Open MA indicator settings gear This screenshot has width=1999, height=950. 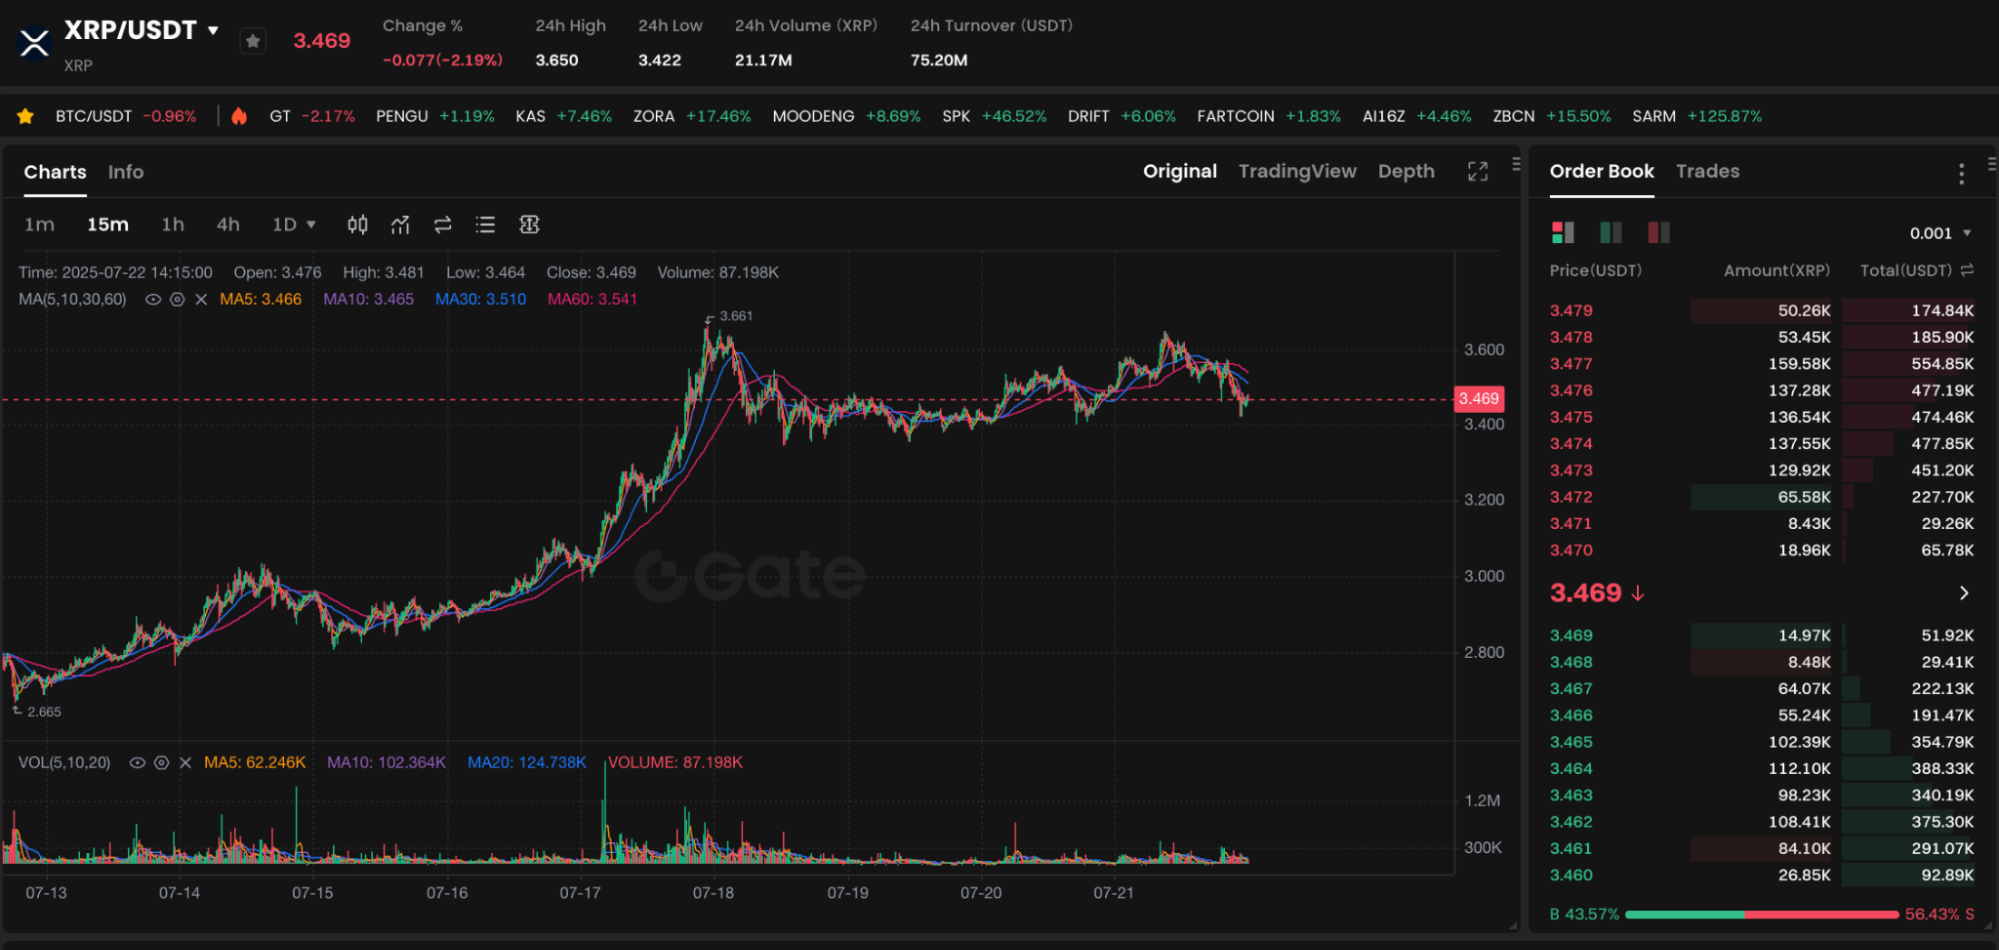pyautogui.click(x=177, y=299)
